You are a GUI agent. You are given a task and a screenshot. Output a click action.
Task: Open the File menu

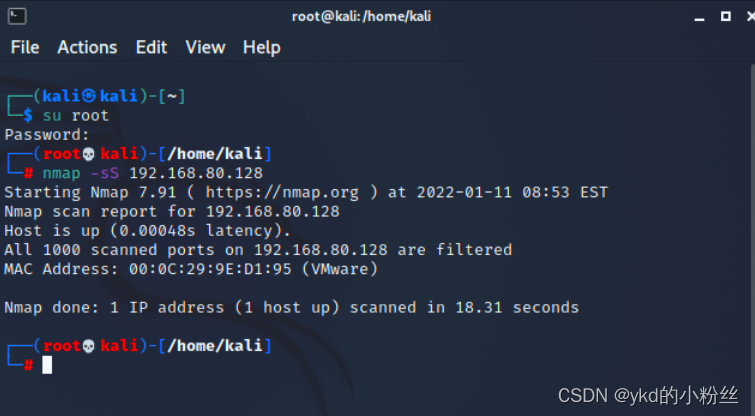25,48
